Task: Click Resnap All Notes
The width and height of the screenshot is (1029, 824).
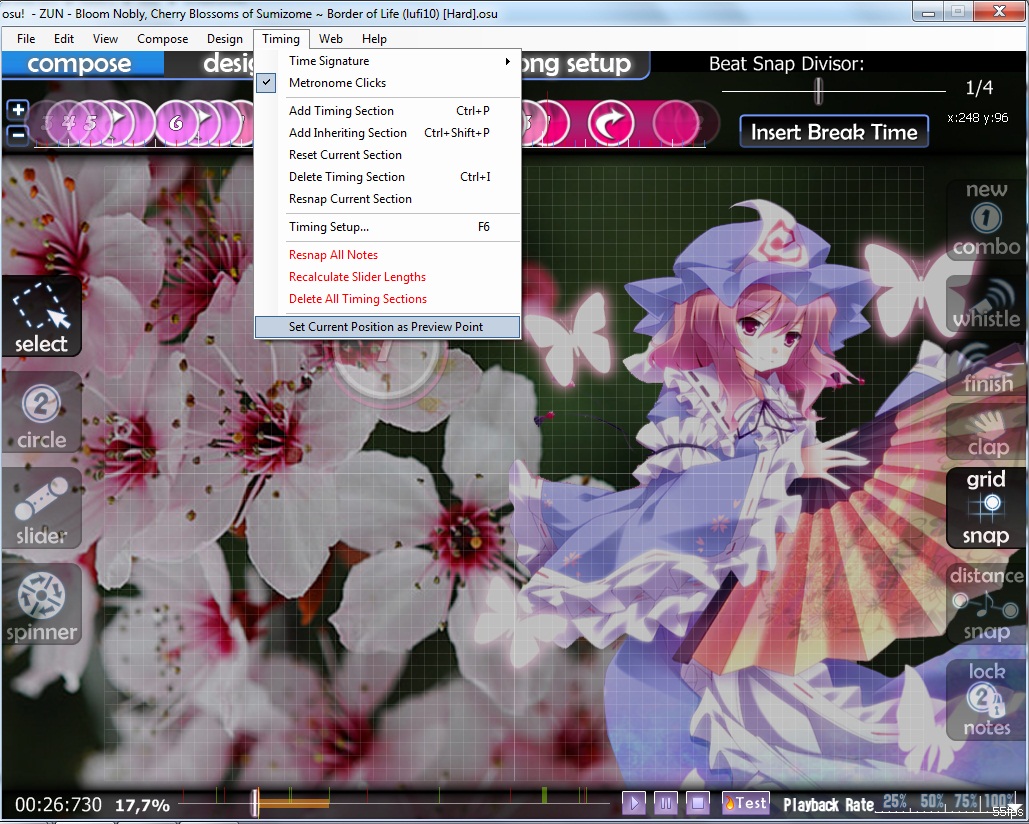Action: [x=387, y=255]
